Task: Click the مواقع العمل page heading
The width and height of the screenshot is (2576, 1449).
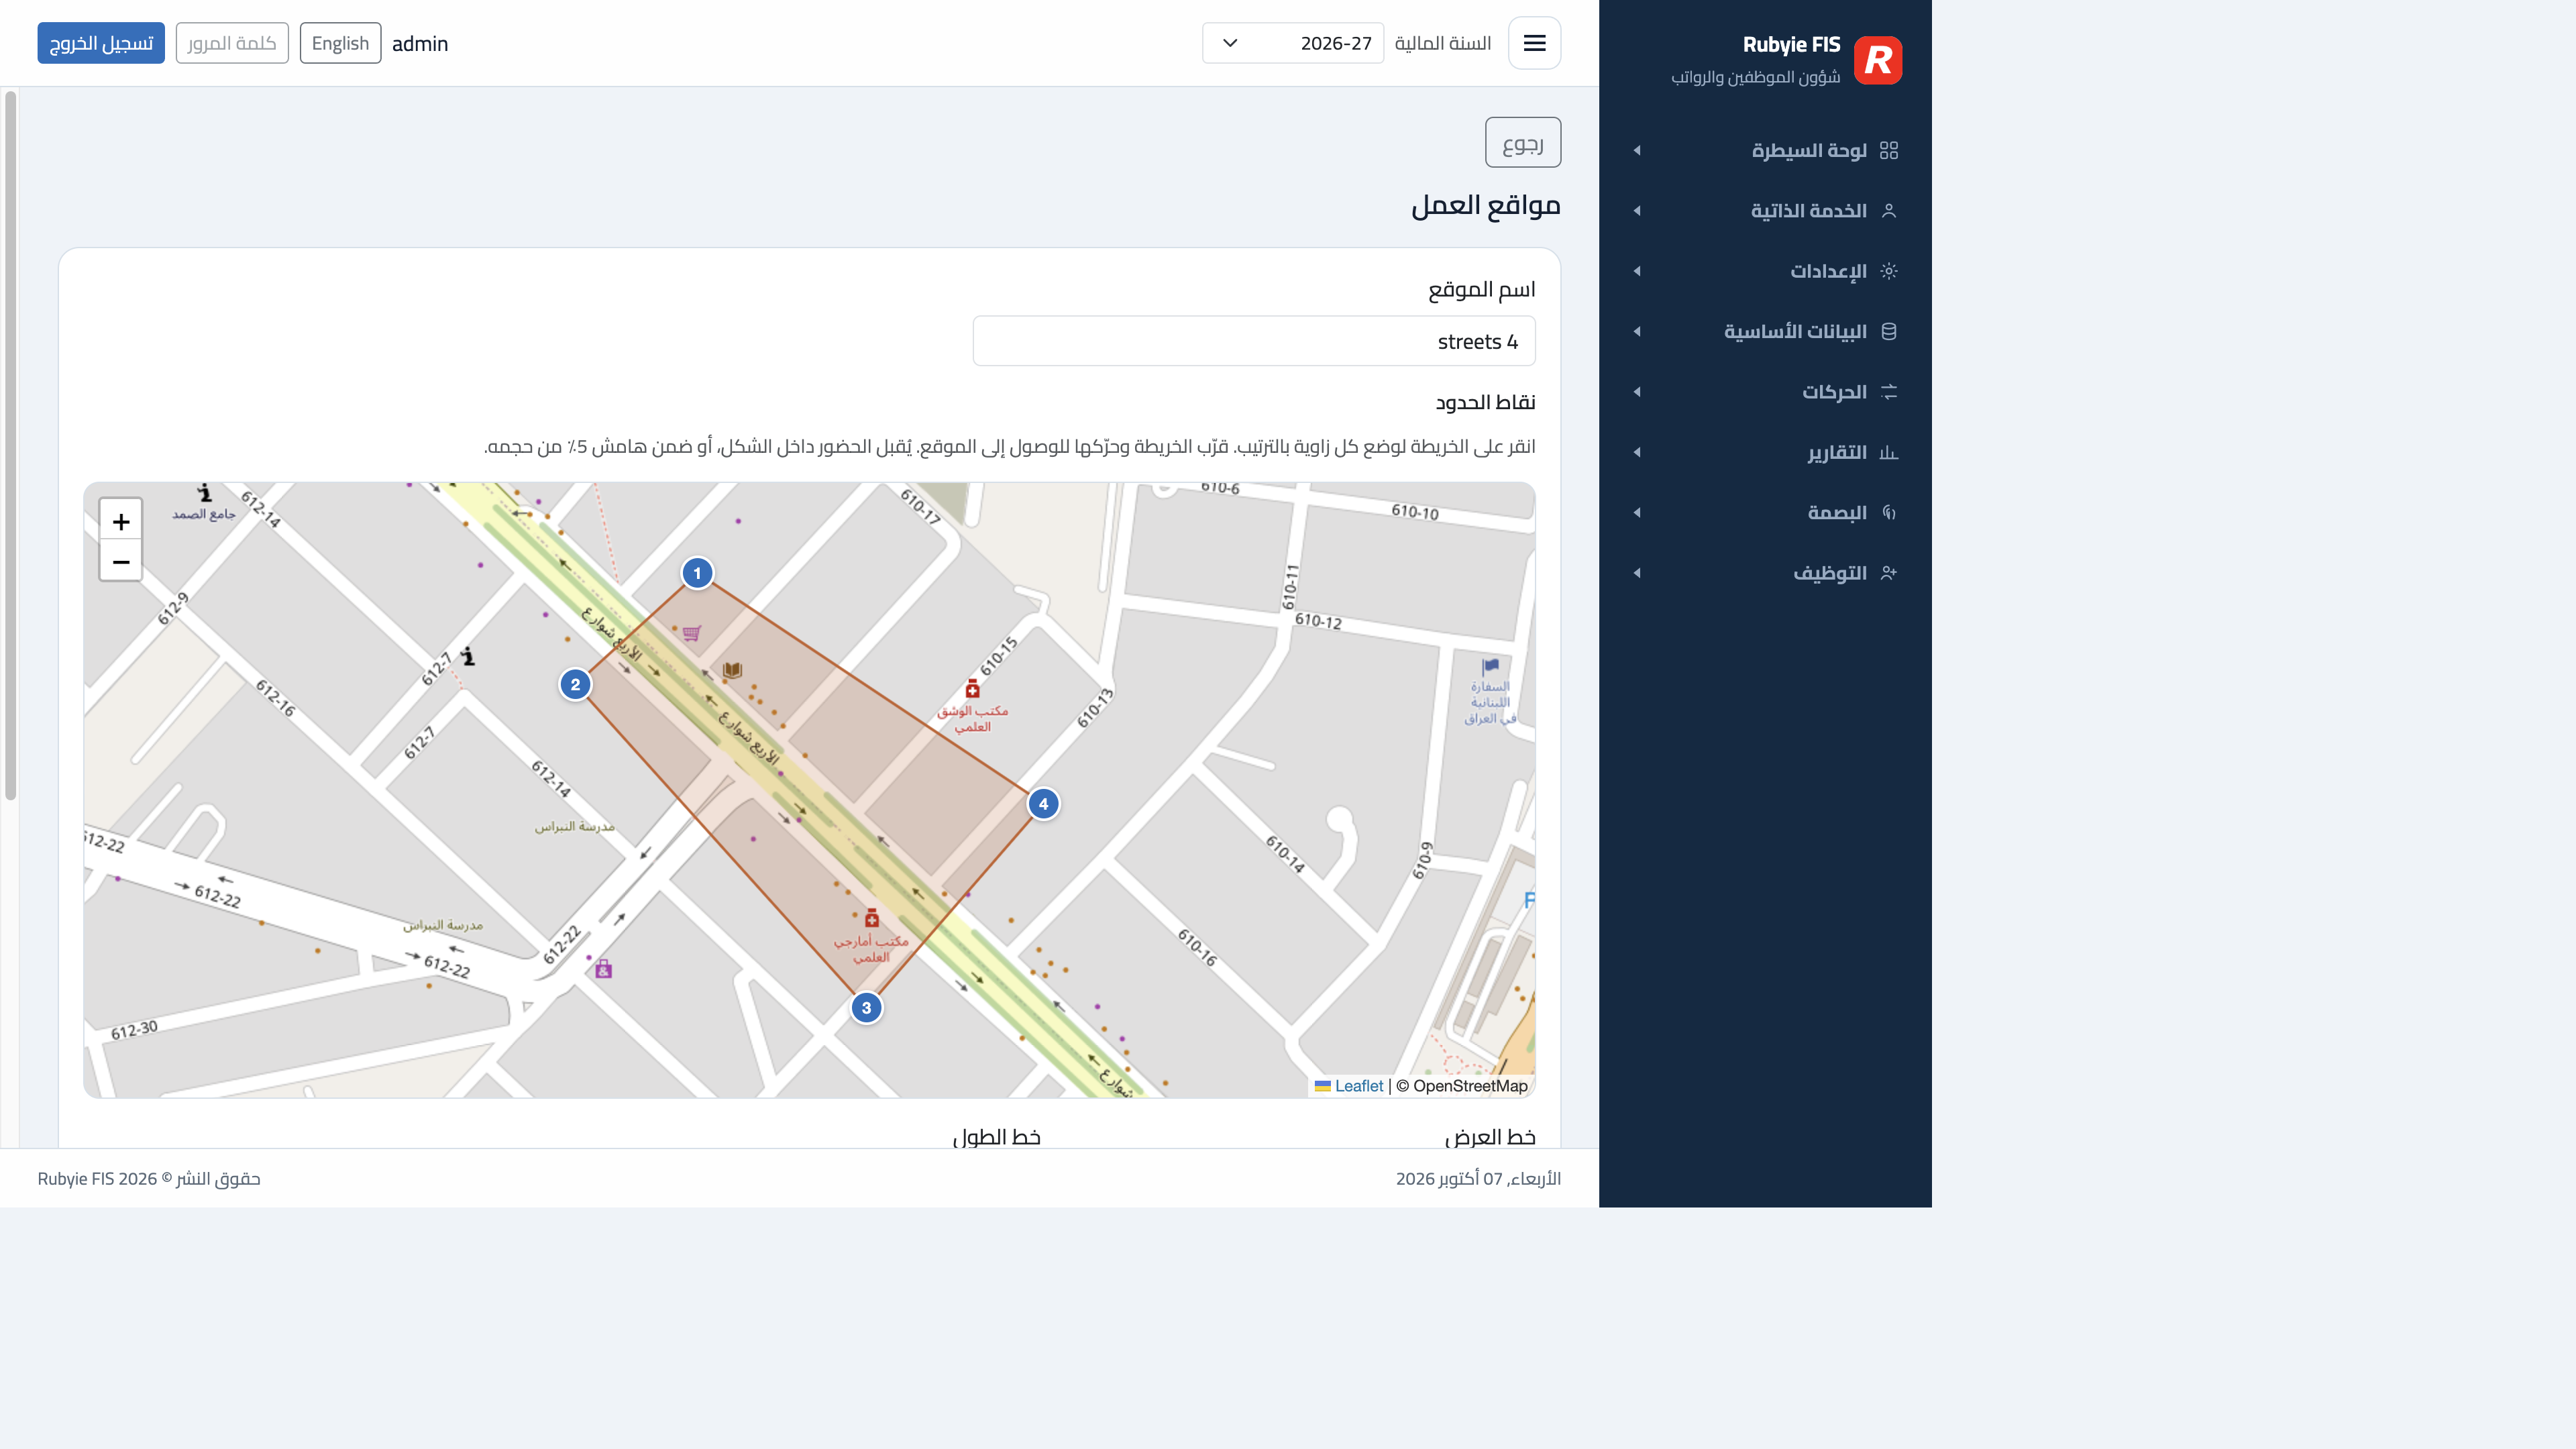Action: point(1485,205)
